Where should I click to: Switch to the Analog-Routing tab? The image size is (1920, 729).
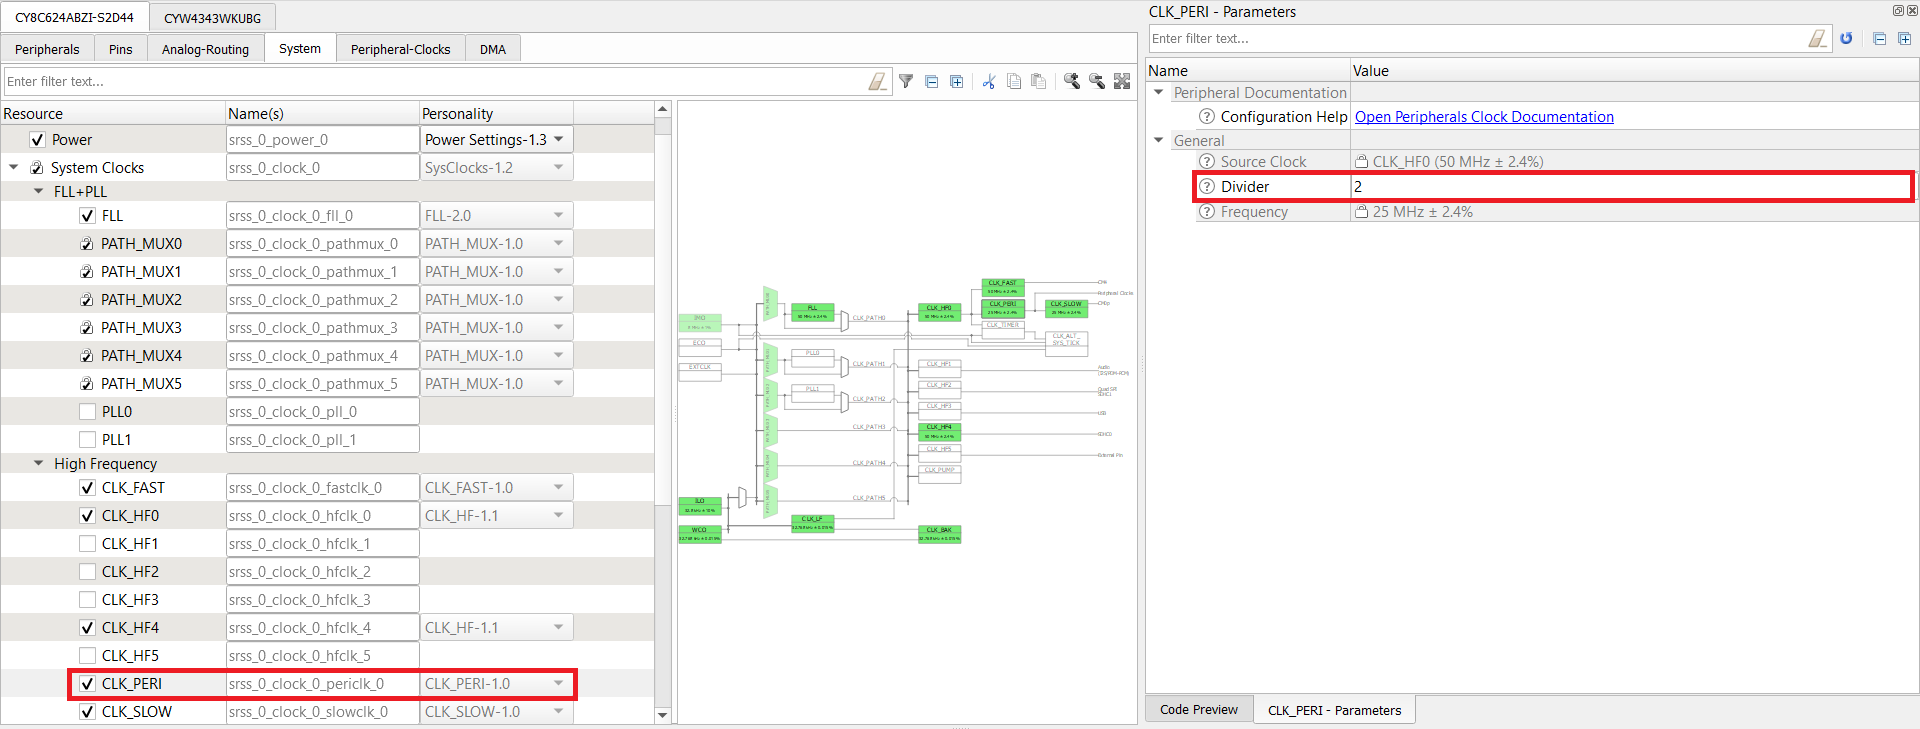pyautogui.click(x=205, y=49)
